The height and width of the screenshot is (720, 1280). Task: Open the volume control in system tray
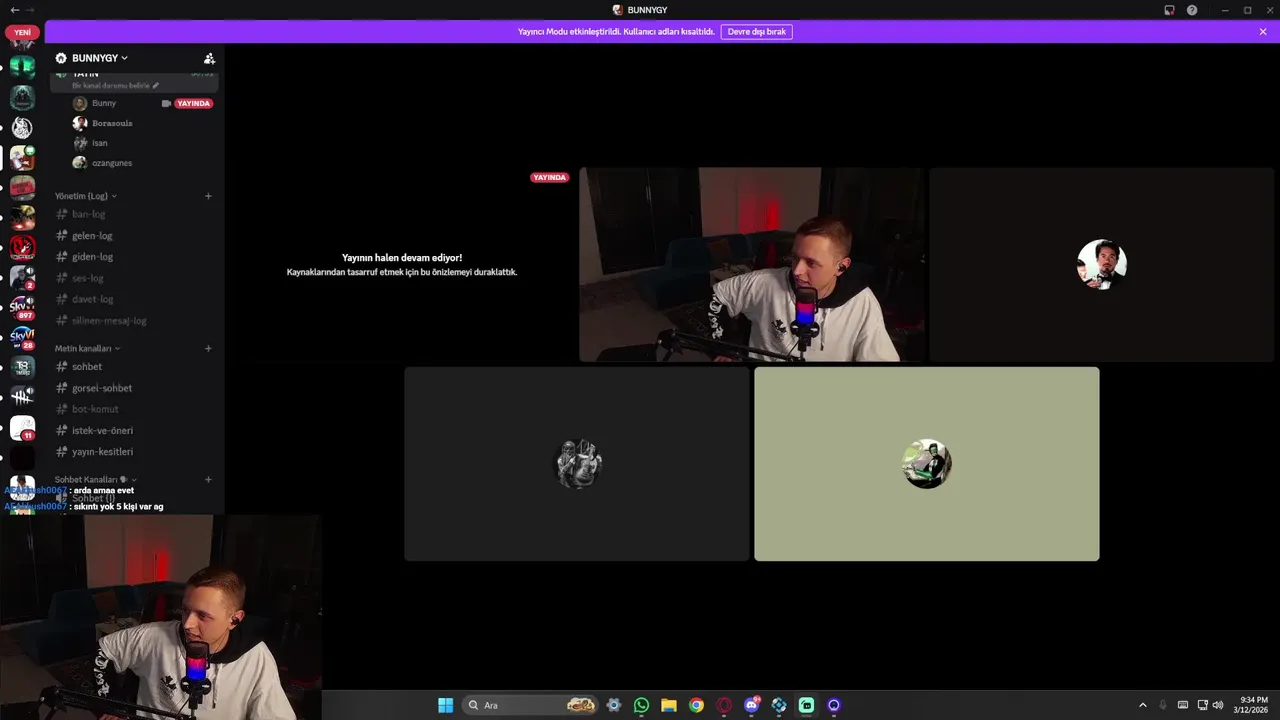click(1218, 705)
